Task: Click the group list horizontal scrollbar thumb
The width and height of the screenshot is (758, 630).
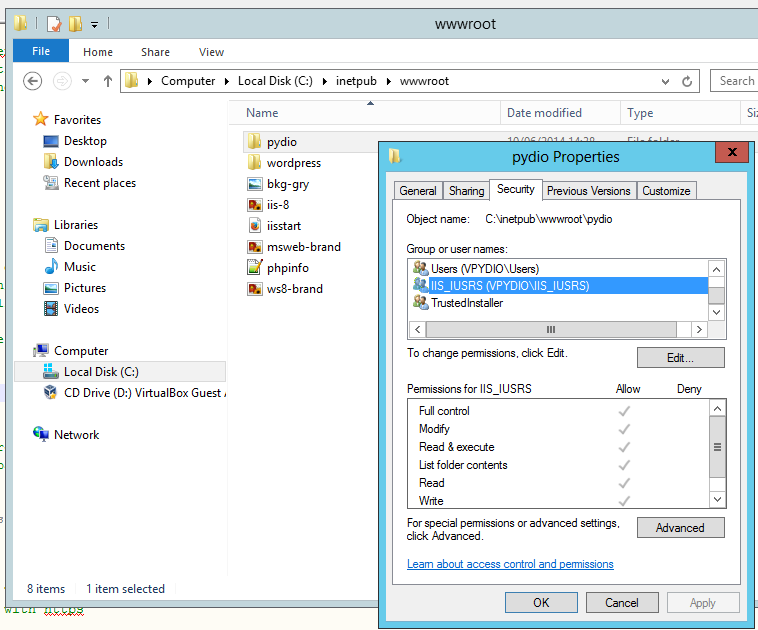Action: tap(551, 329)
